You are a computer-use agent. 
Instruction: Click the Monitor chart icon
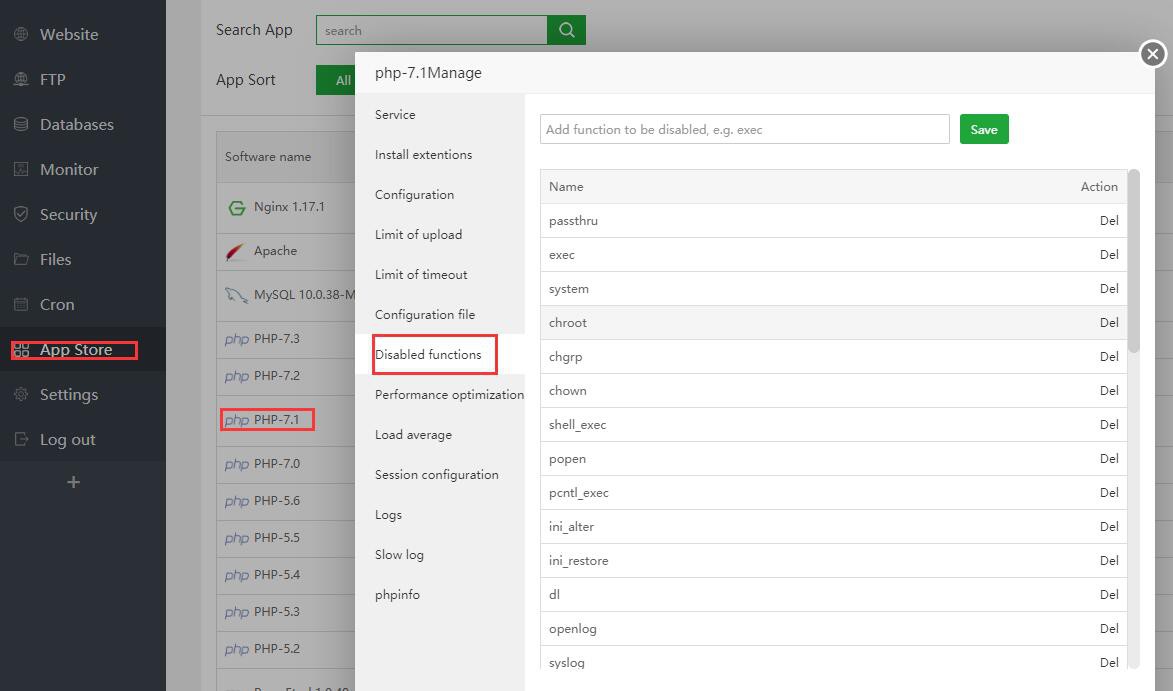pyautogui.click(x=21, y=169)
